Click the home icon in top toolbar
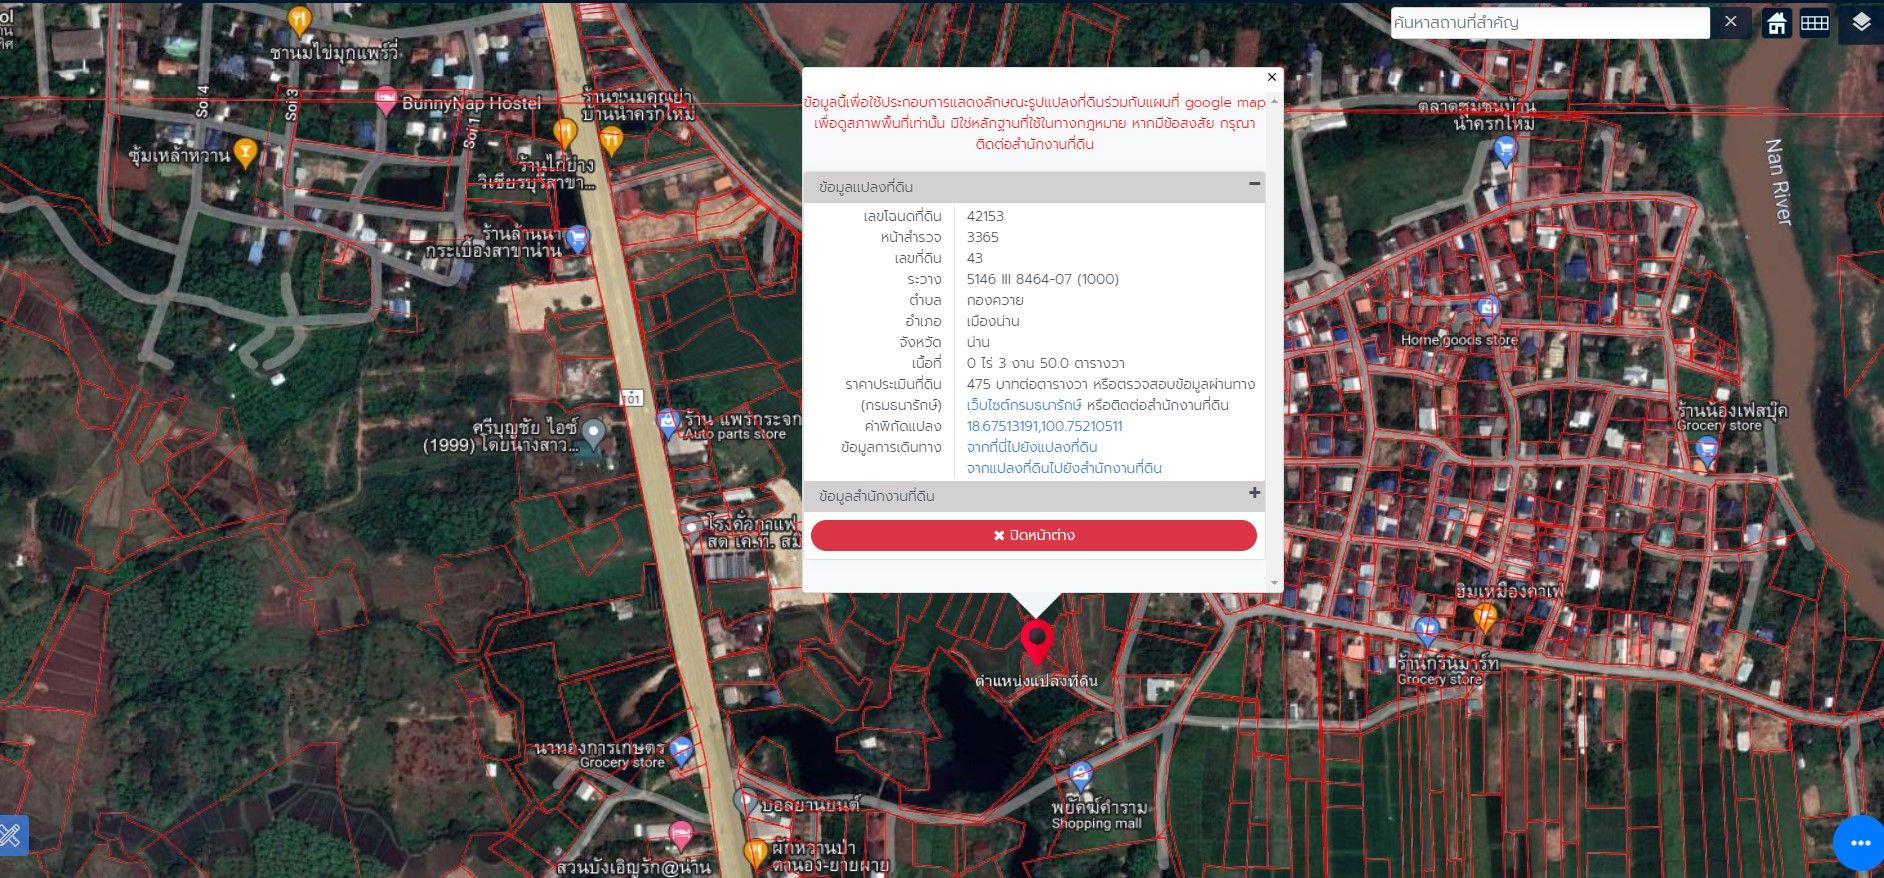The width and height of the screenshot is (1884, 878). pyautogui.click(x=1776, y=23)
